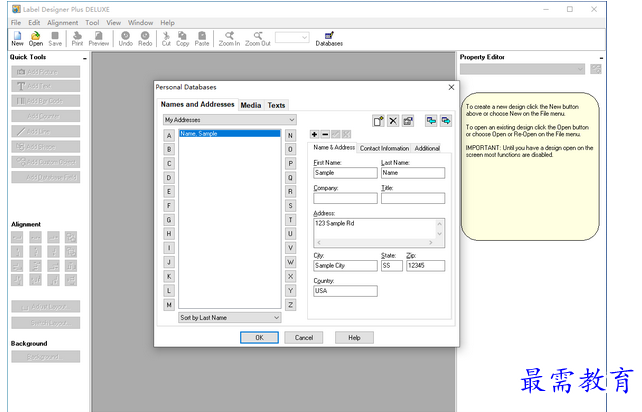Click the export database arrow icon
642x412 pixels.
coord(446,121)
